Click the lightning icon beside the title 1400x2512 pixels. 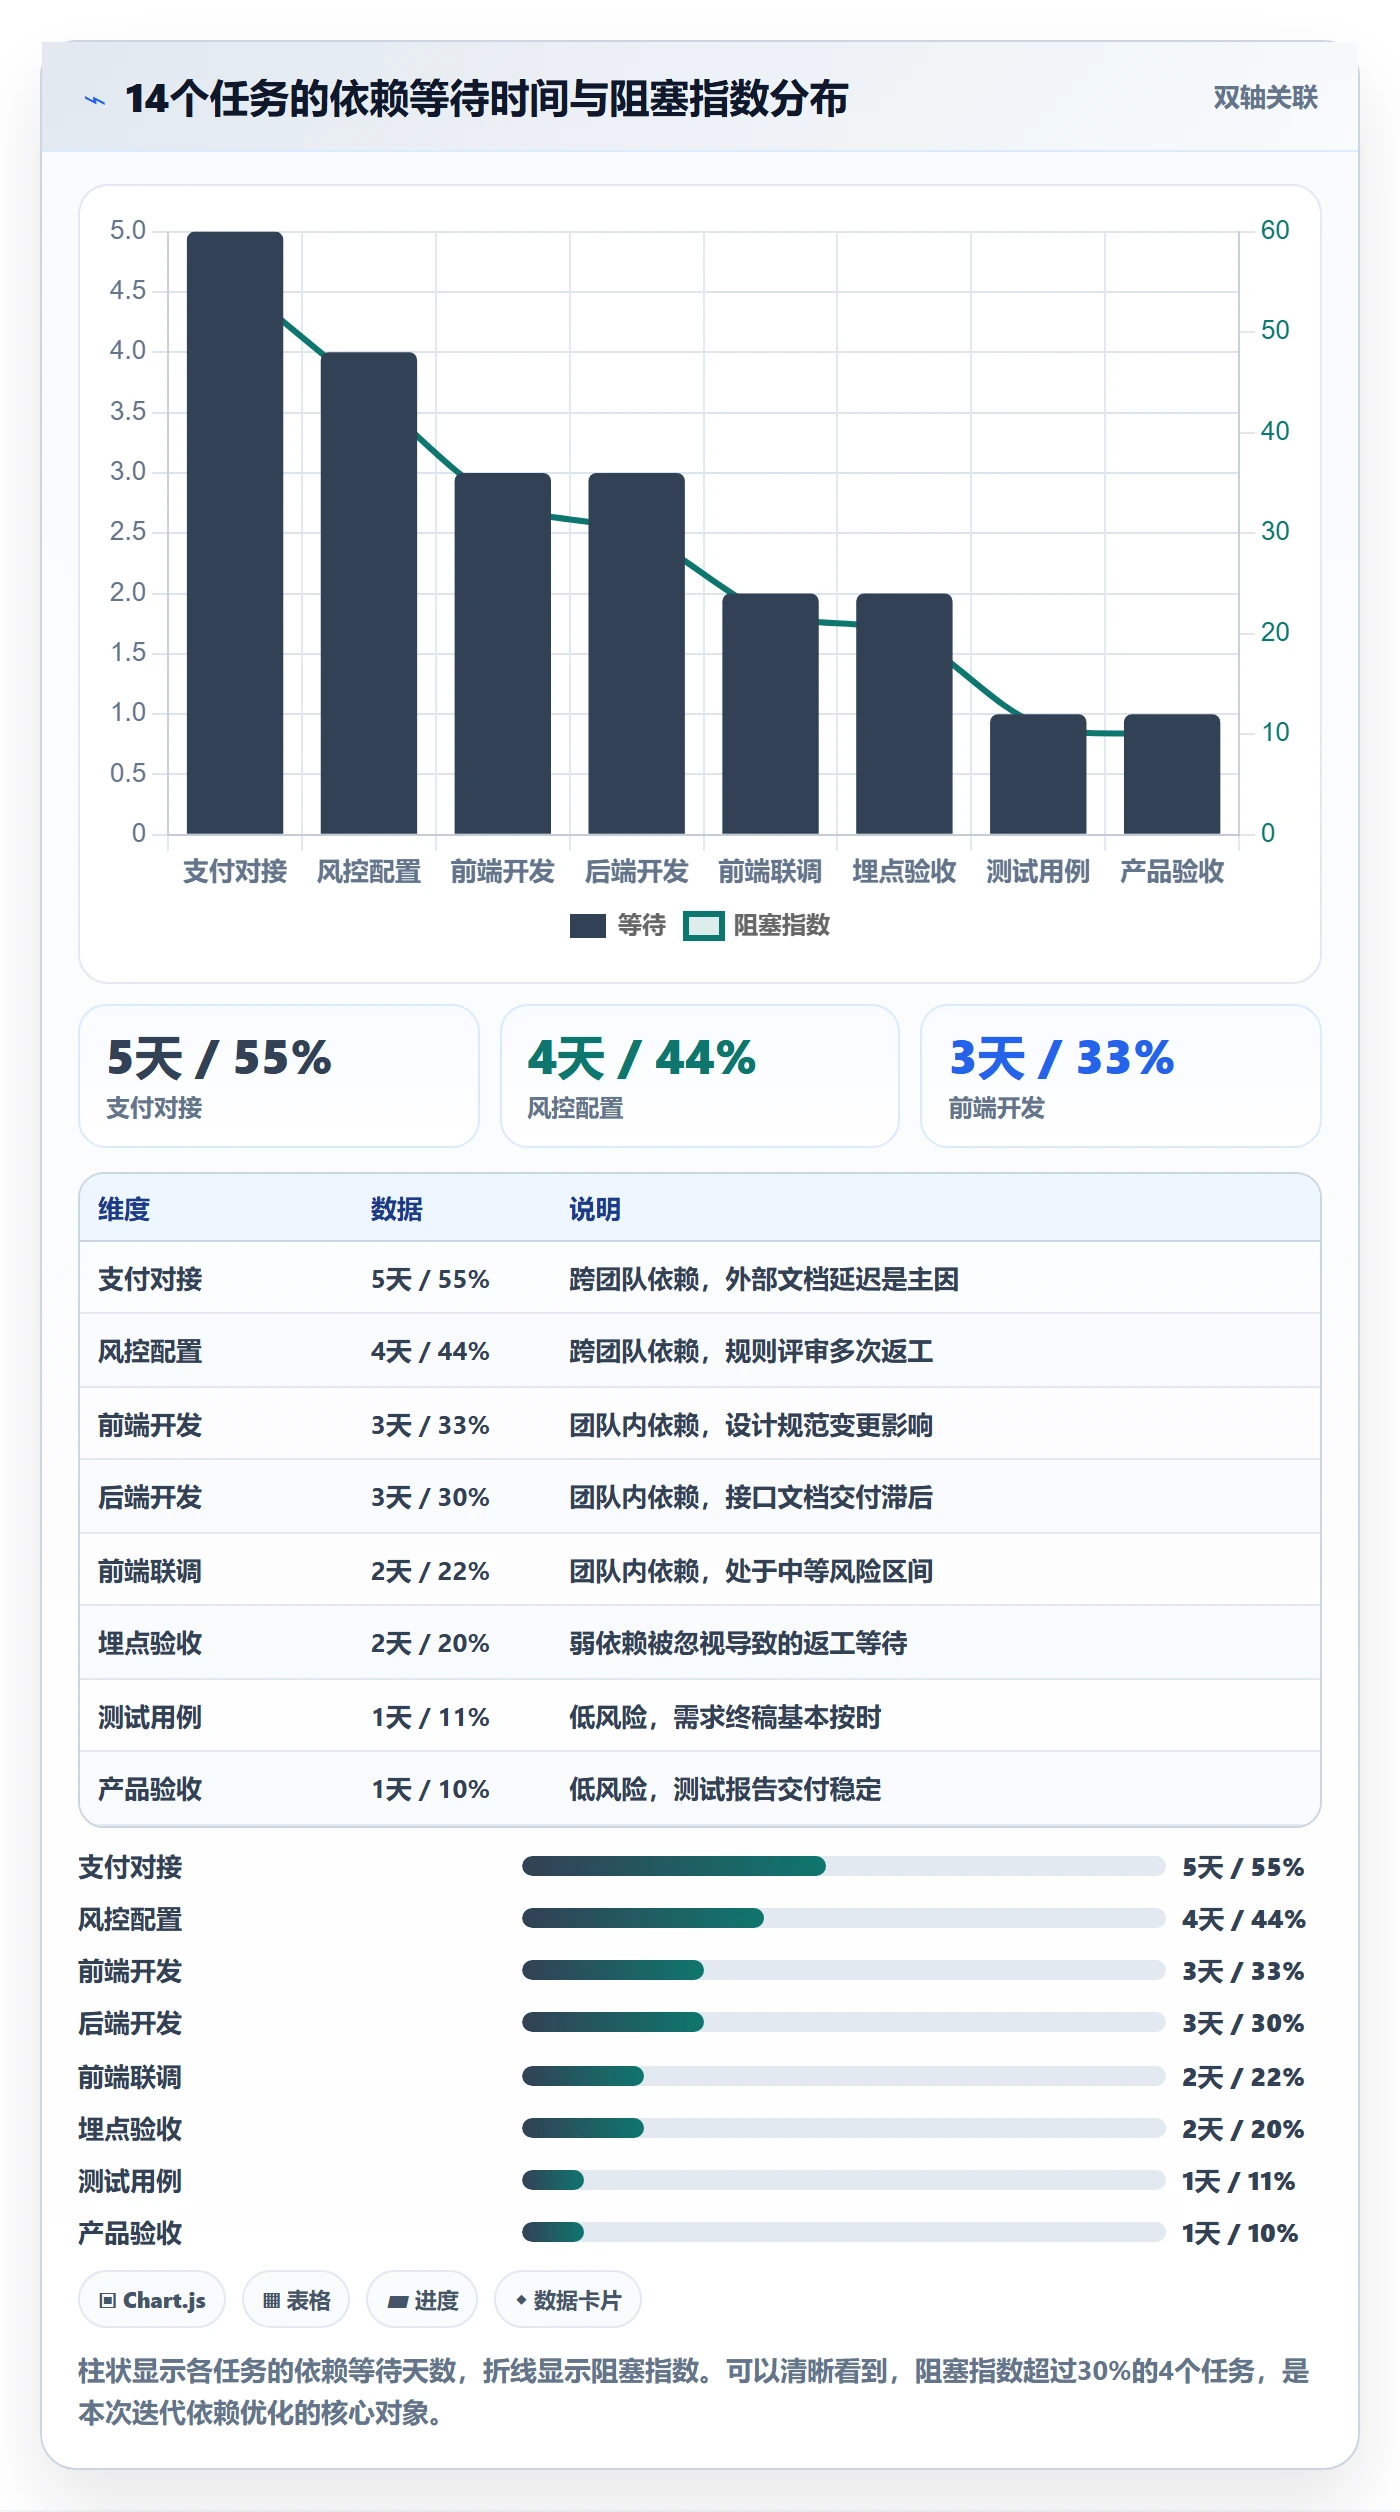[95, 100]
